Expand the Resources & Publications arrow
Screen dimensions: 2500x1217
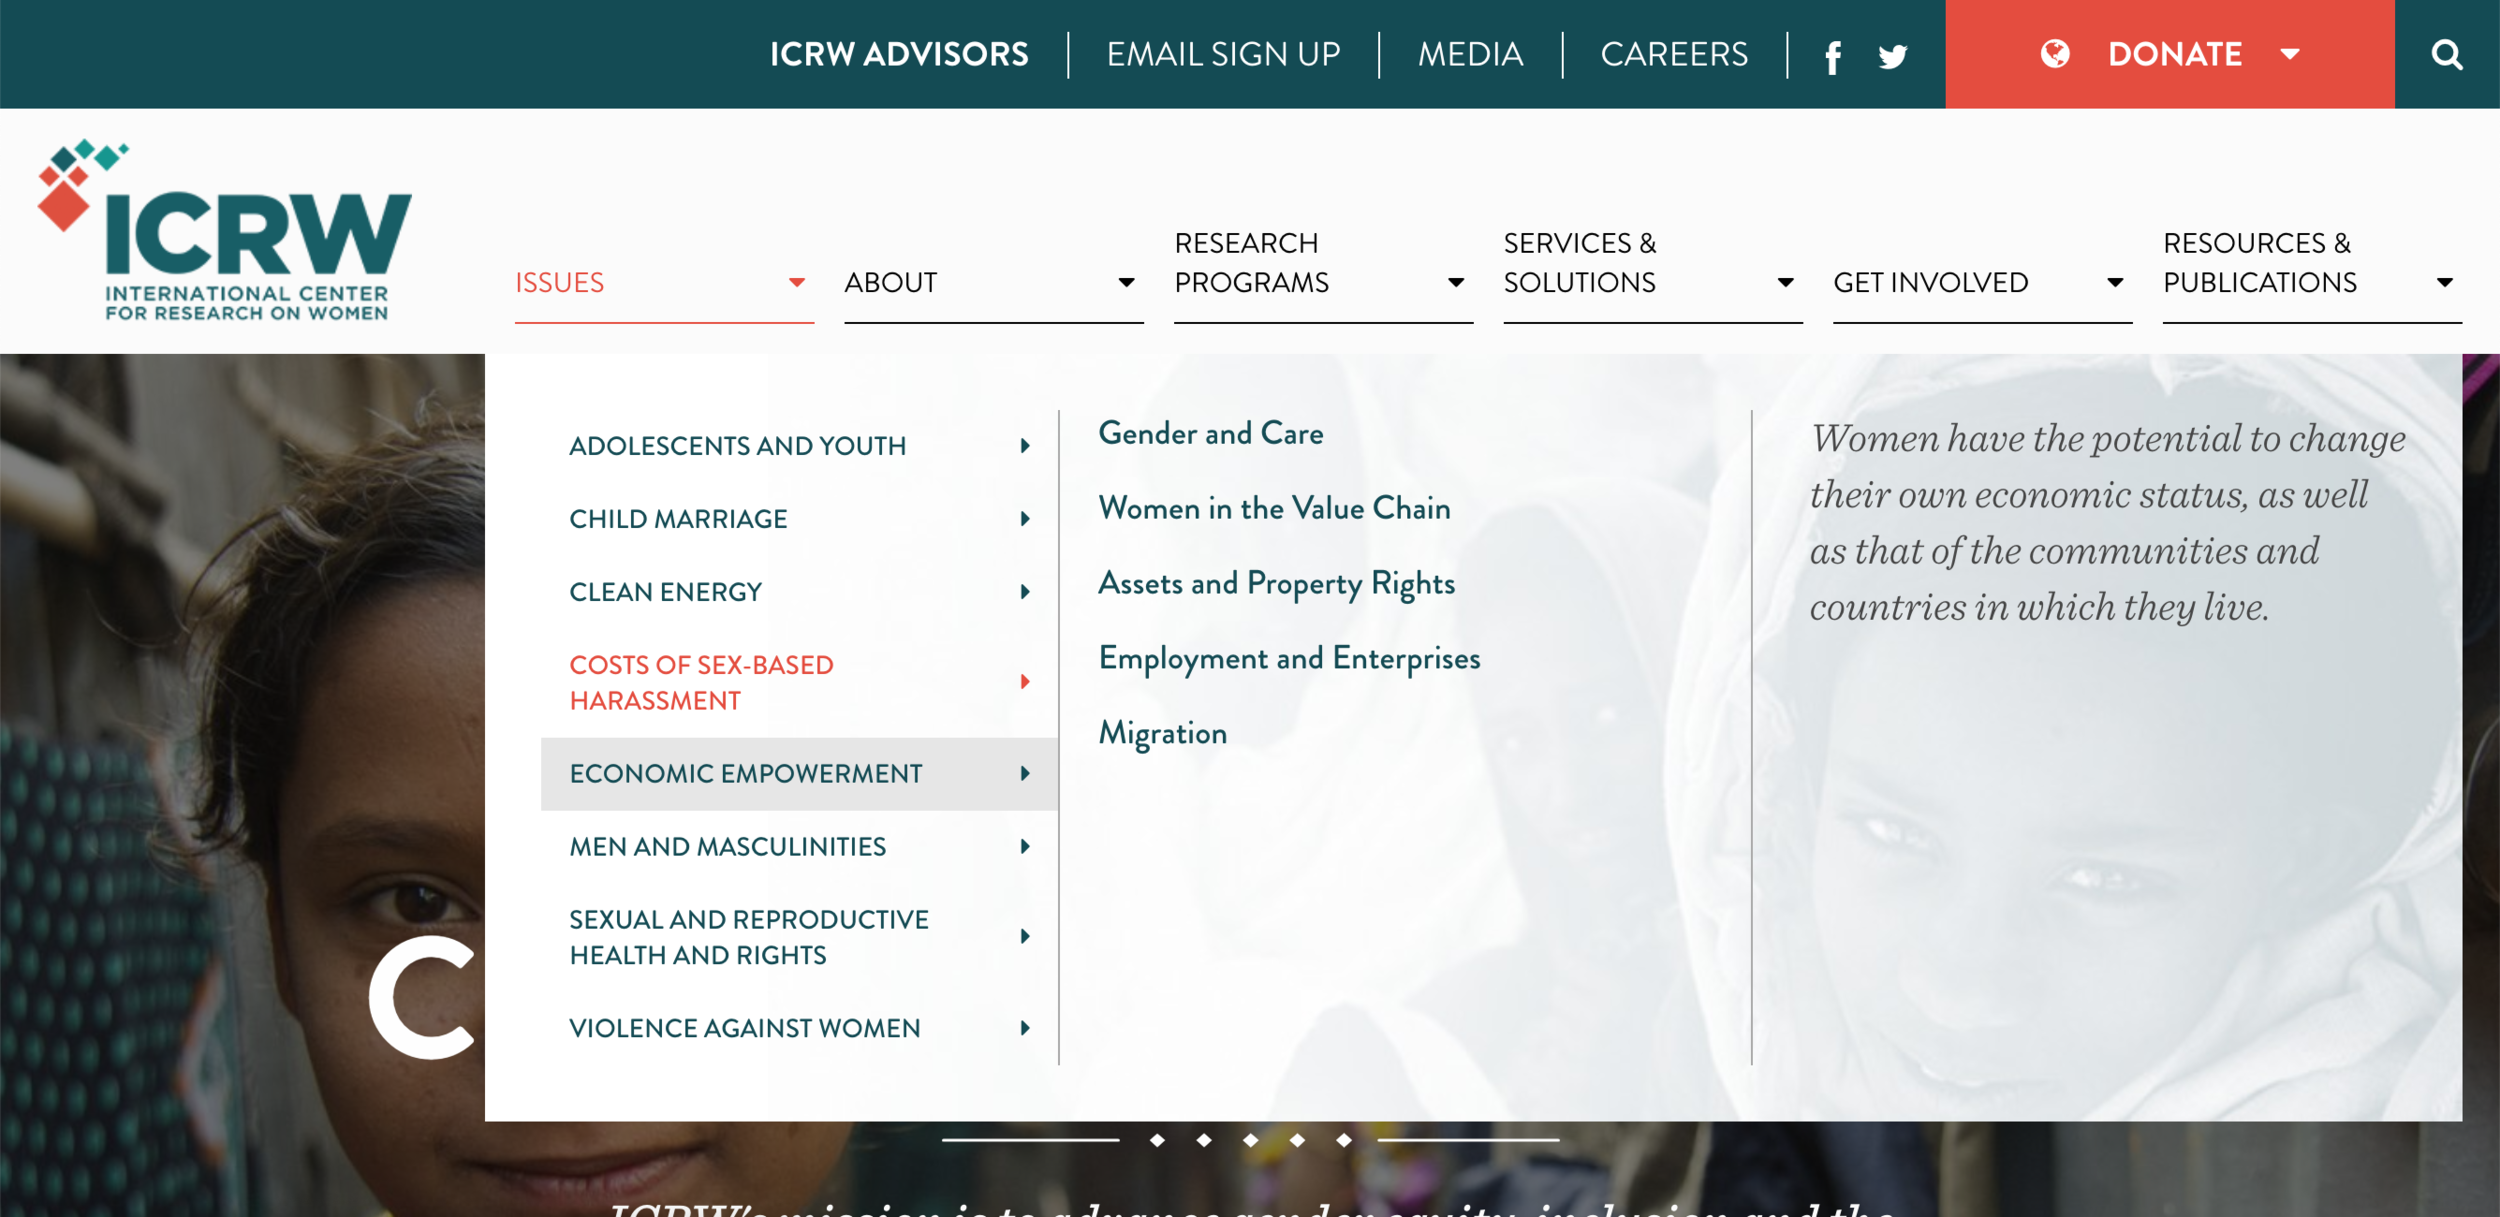tap(2444, 283)
